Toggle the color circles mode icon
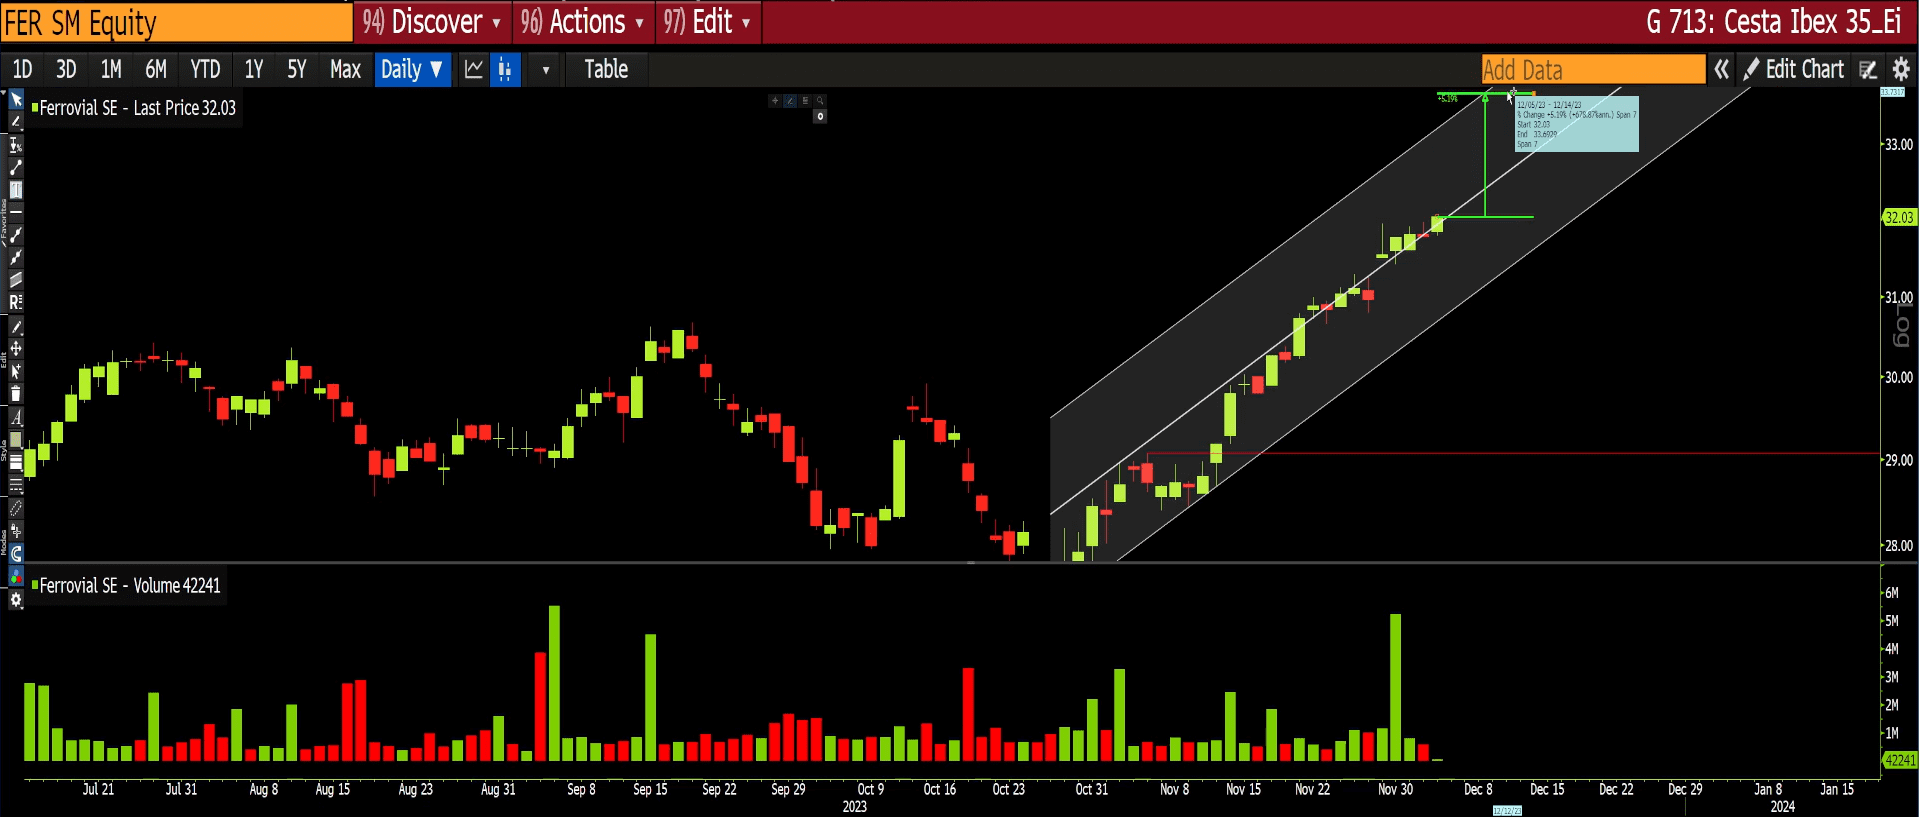The height and width of the screenshot is (817, 1919). point(16,576)
